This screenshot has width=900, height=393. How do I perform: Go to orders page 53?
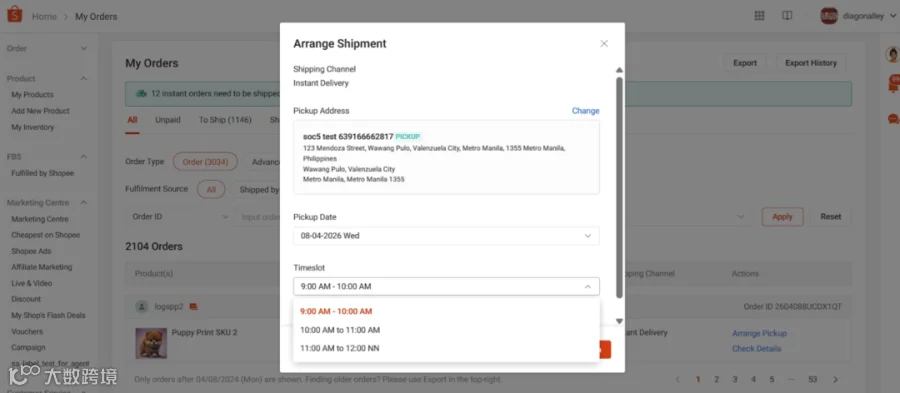click(x=812, y=379)
